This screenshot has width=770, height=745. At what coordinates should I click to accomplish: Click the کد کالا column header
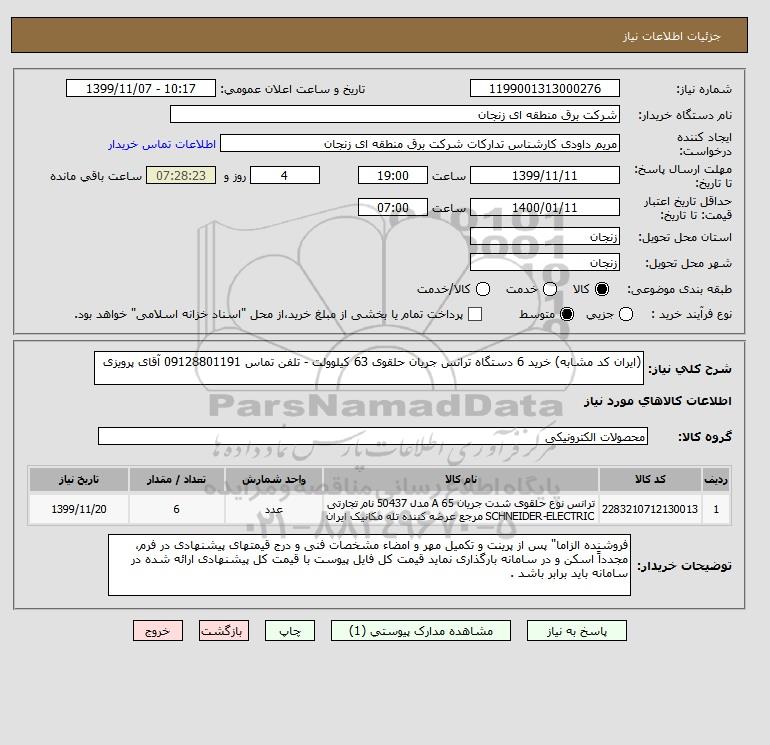point(650,479)
